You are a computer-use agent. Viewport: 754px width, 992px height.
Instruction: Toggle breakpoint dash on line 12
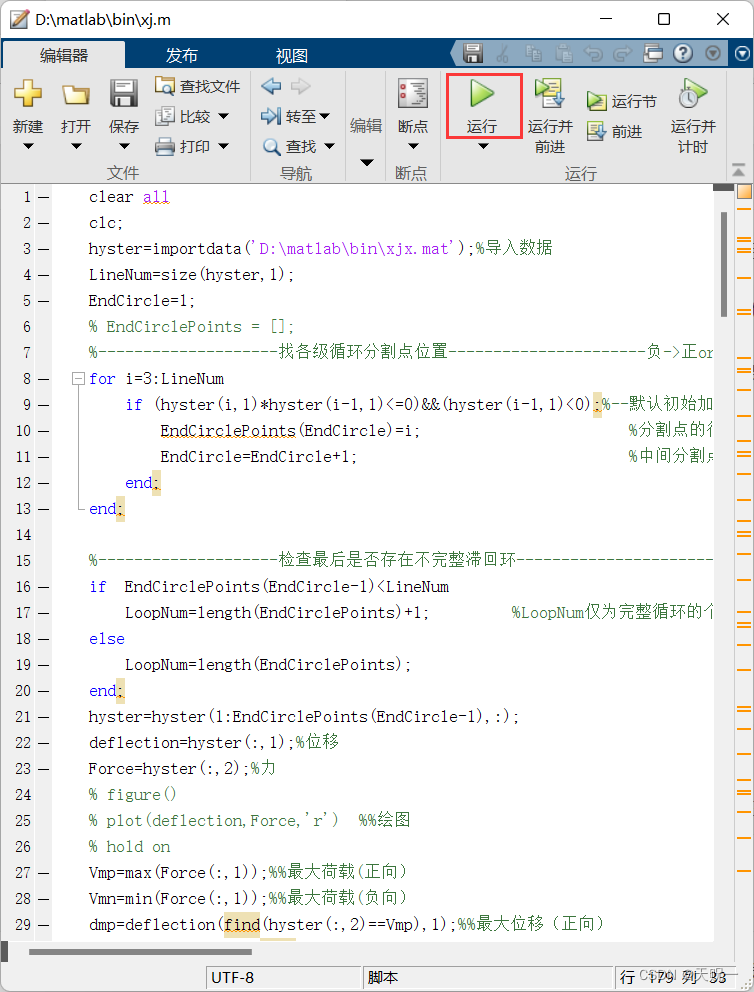click(x=43, y=483)
